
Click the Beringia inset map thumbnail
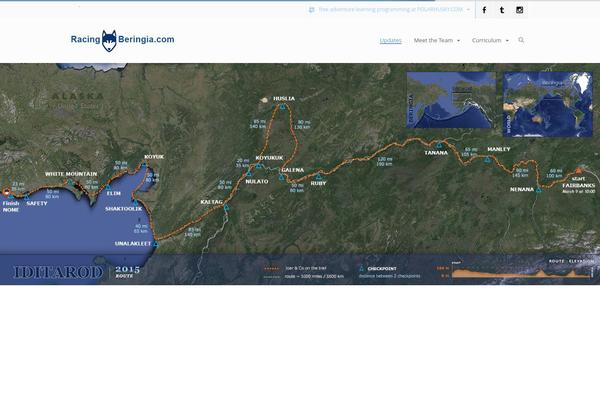[451, 100]
